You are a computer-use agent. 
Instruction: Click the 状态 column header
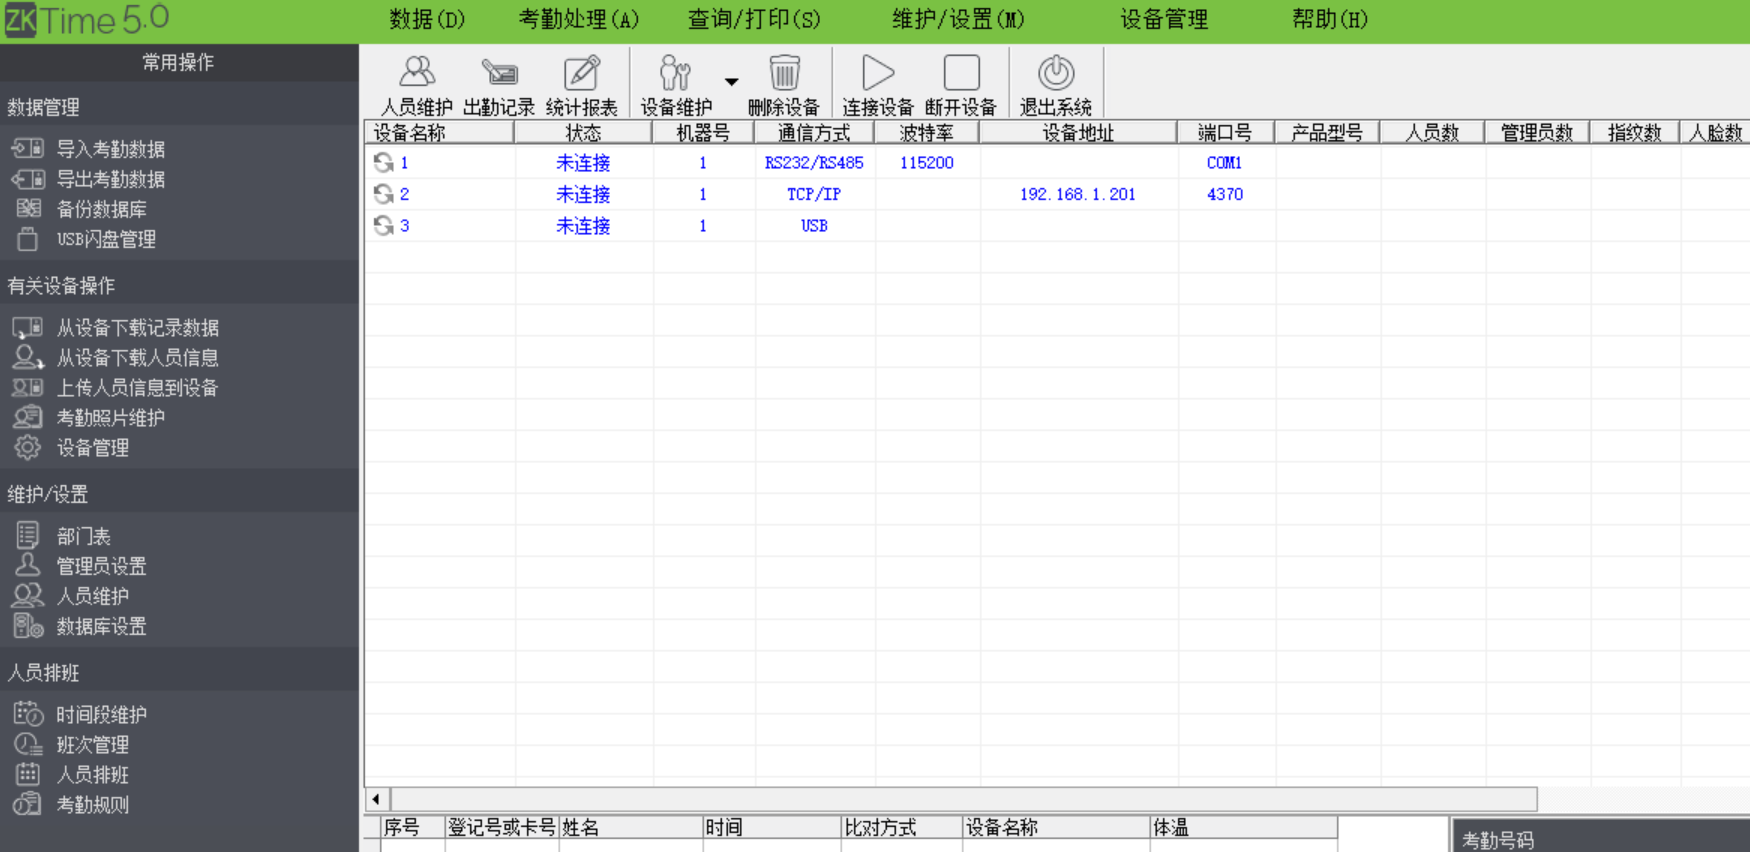point(583,133)
